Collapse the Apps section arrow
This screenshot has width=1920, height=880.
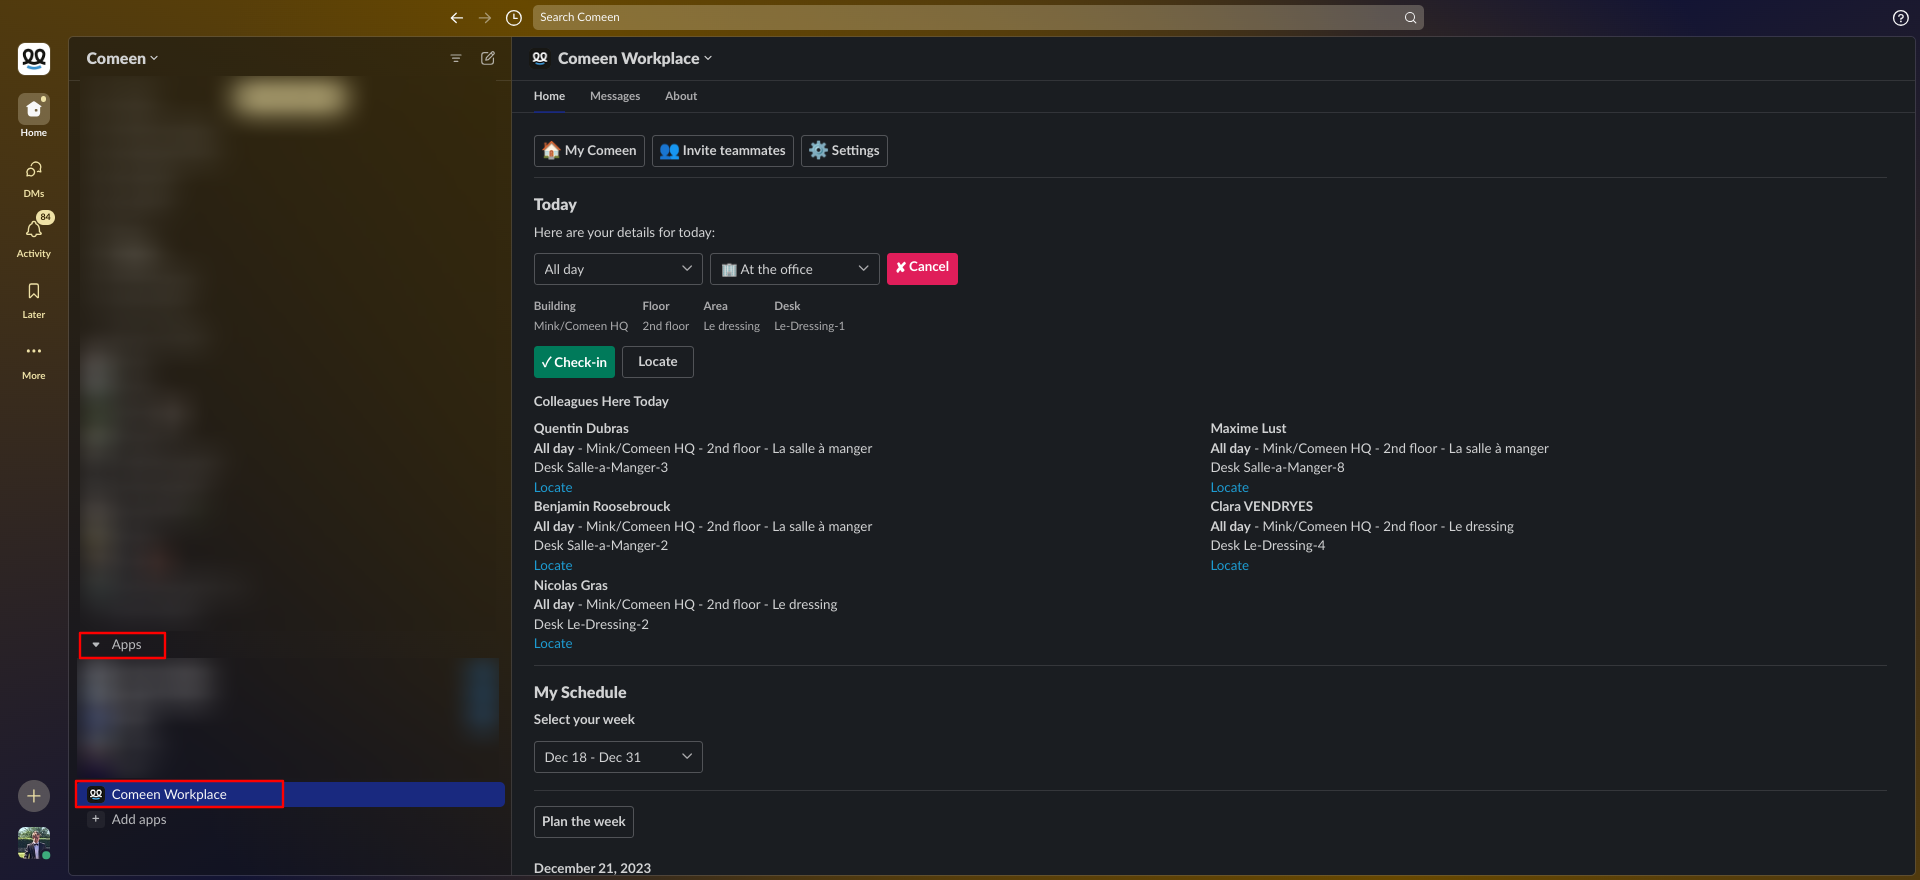(x=96, y=645)
